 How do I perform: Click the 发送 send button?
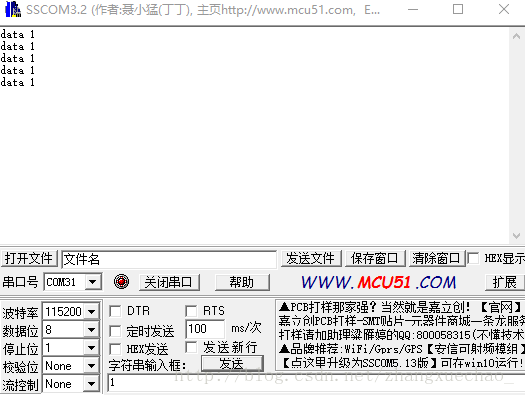pos(232,363)
